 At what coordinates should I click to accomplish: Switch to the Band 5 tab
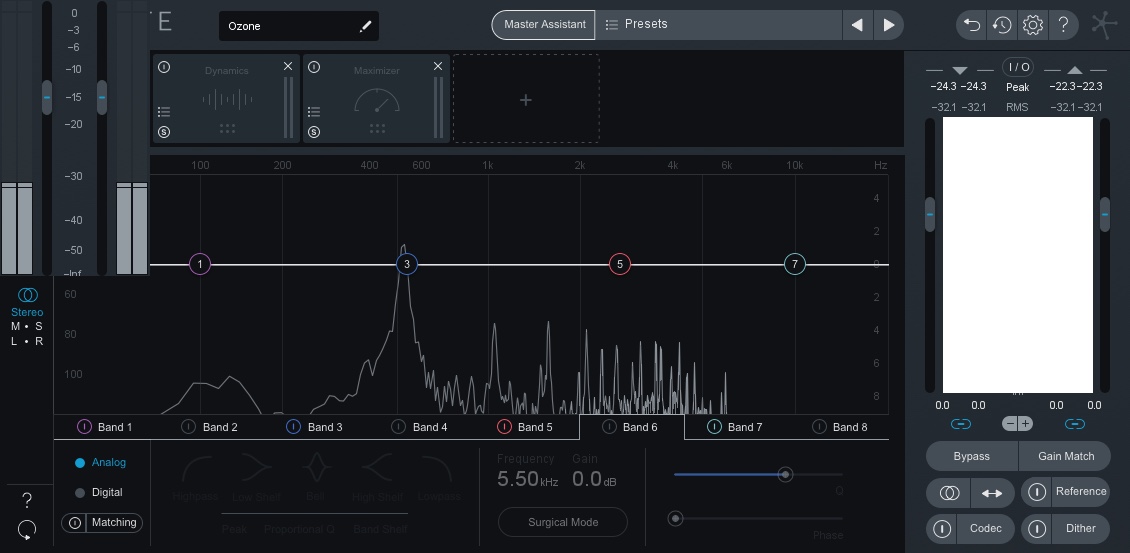click(526, 427)
